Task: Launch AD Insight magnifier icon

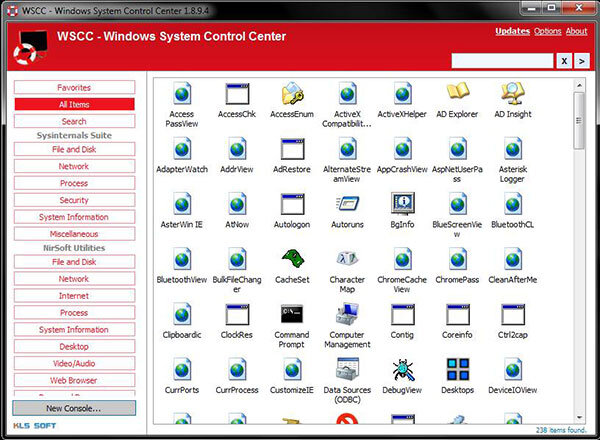Action: click(513, 93)
